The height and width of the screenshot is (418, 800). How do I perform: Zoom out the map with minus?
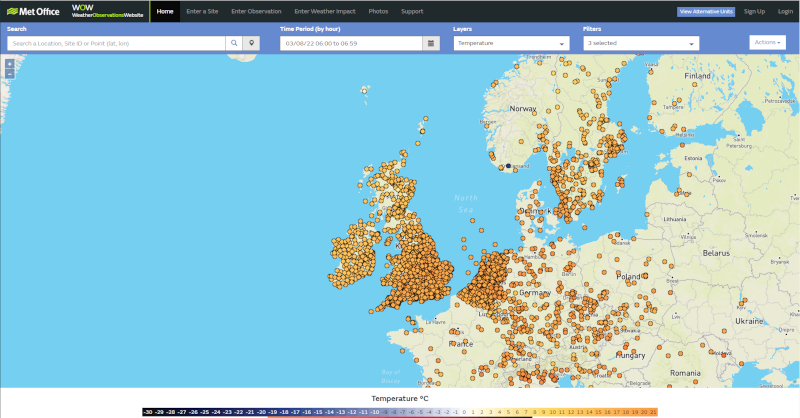tap(10, 74)
